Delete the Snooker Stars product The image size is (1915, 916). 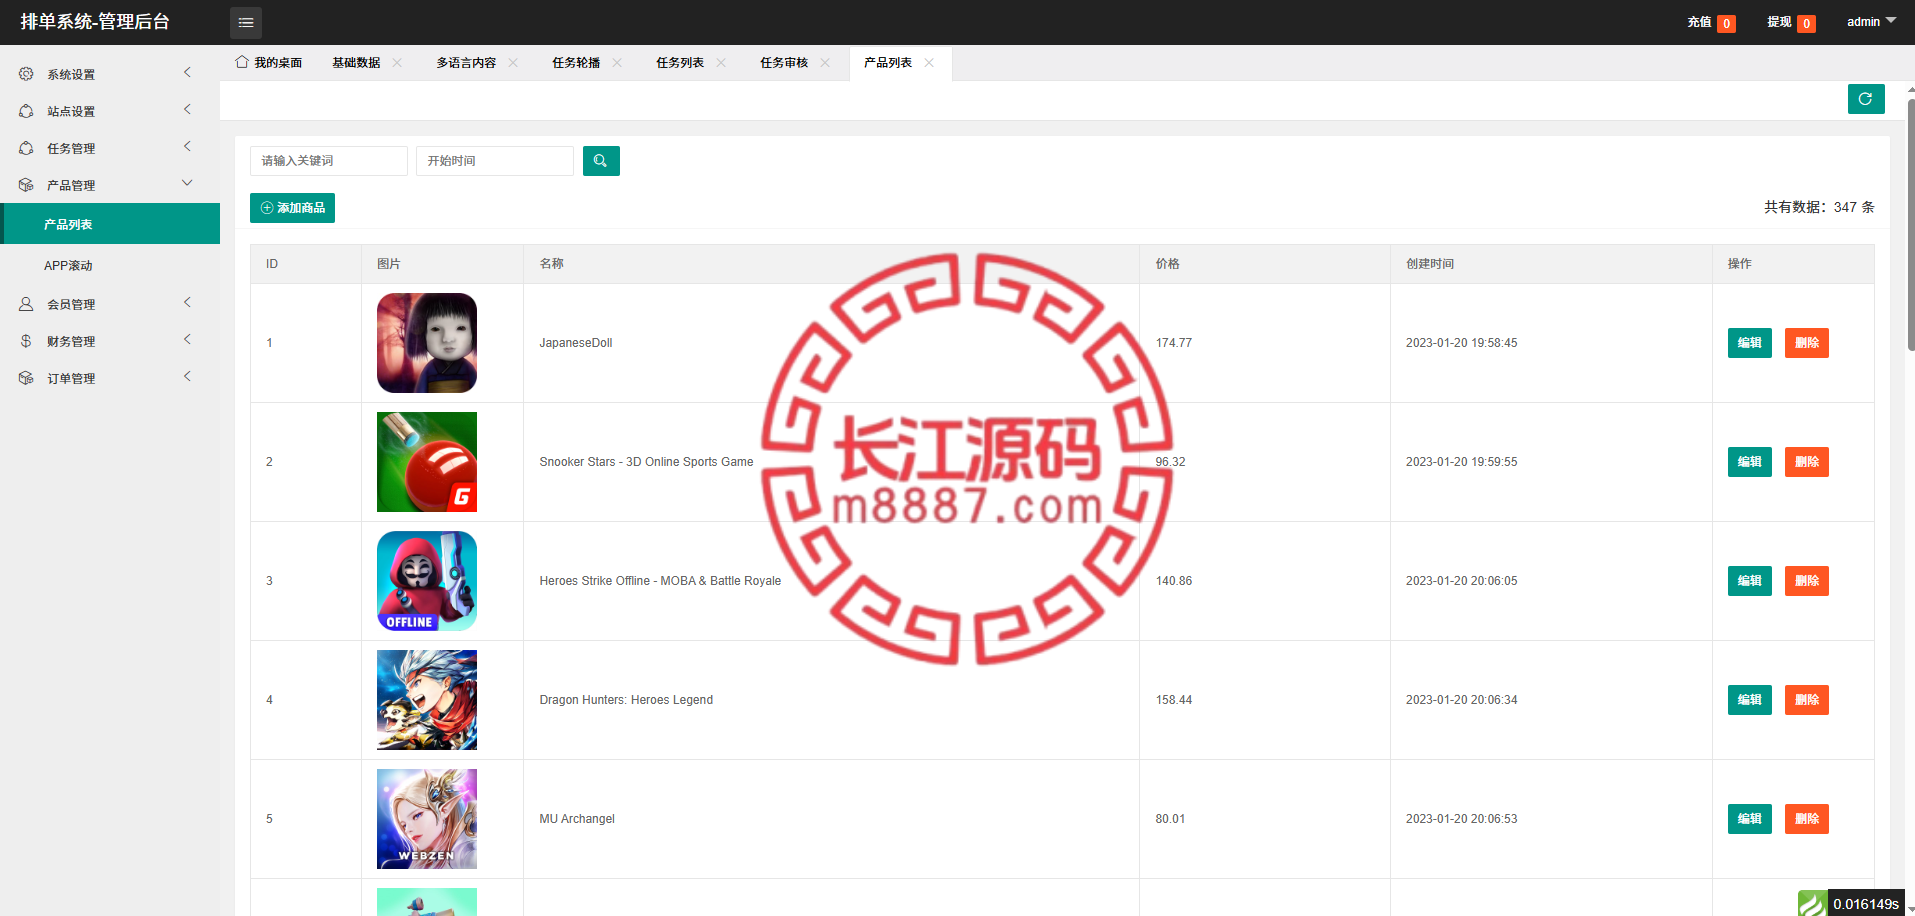click(1807, 462)
